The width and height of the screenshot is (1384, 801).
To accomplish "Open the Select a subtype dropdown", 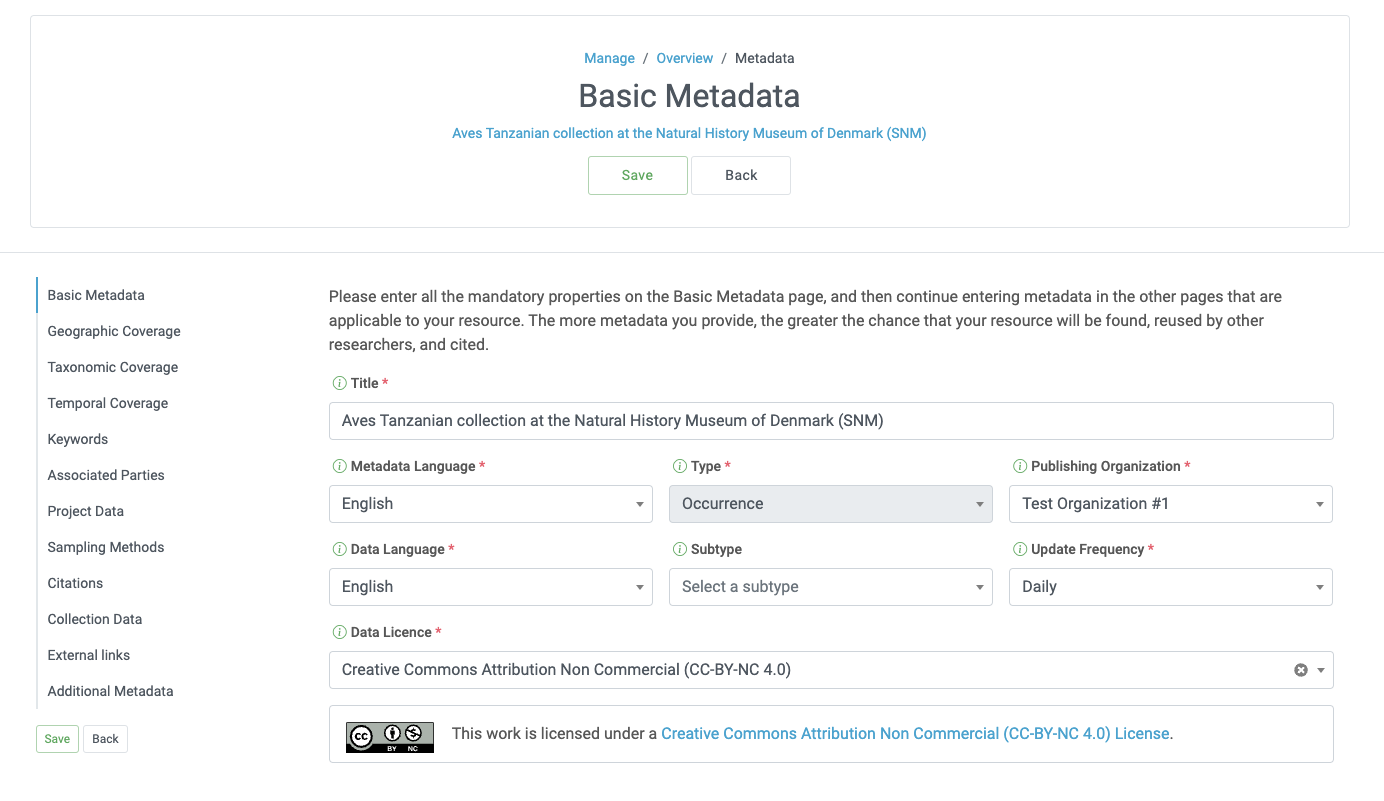I will point(831,587).
